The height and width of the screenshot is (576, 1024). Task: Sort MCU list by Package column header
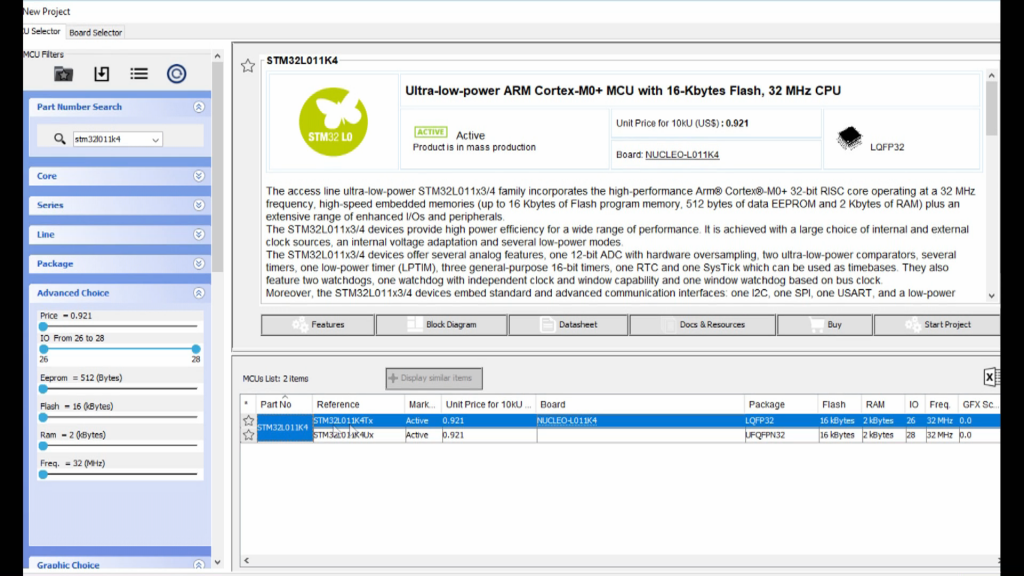[766, 405]
